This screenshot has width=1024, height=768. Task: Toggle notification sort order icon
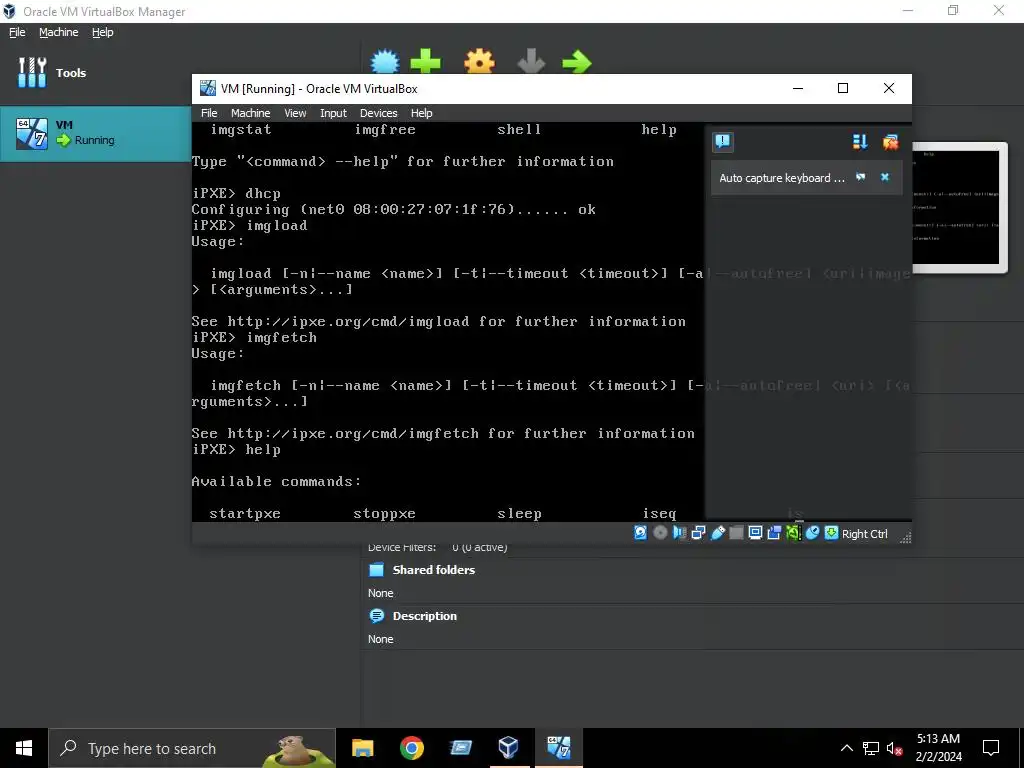tap(860, 142)
